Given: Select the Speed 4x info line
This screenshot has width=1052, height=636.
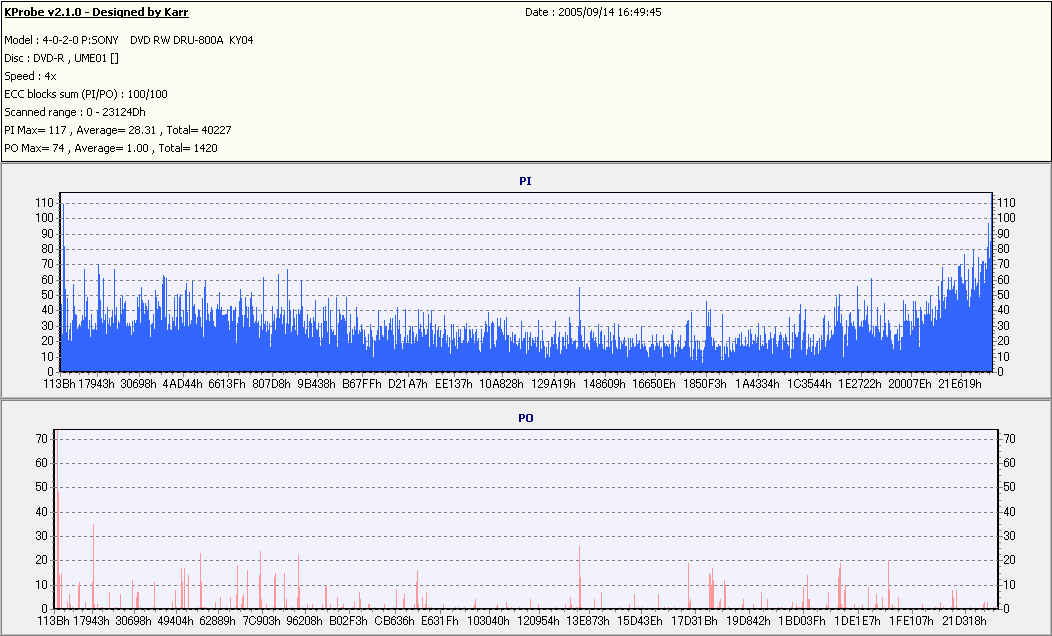Looking at the screenshot, I should click(x=30, y=76).
